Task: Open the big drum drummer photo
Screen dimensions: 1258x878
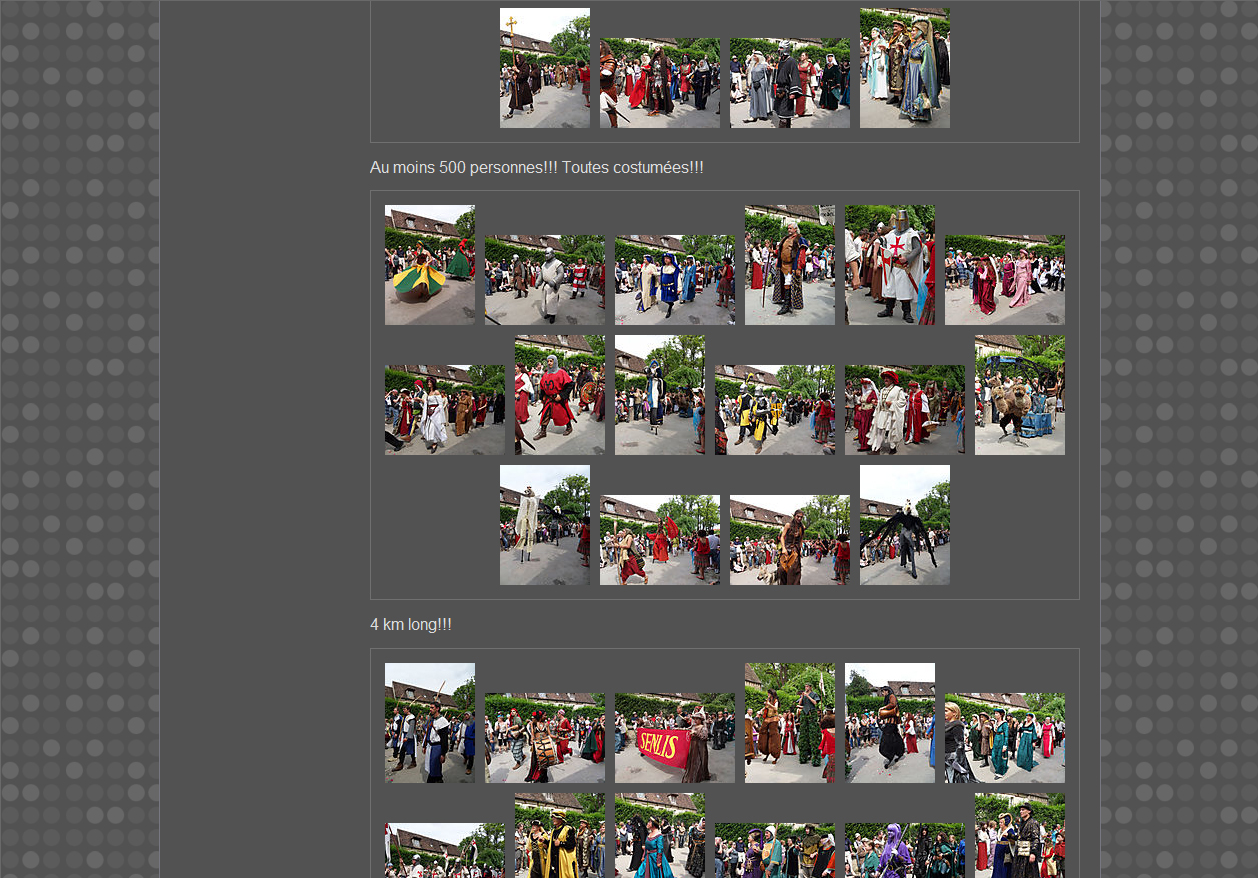Action: (x=544, y=738)
